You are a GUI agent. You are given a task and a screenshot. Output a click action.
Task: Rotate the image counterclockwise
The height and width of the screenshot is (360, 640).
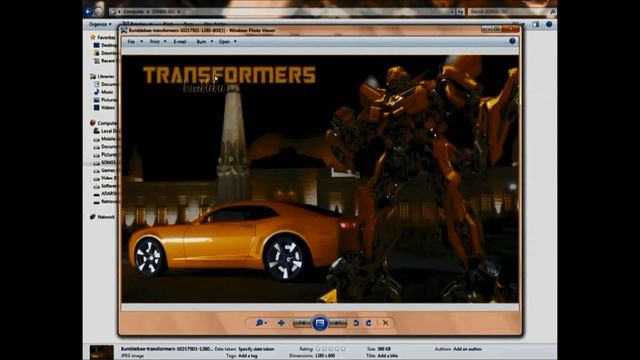(x=356, y=323)
